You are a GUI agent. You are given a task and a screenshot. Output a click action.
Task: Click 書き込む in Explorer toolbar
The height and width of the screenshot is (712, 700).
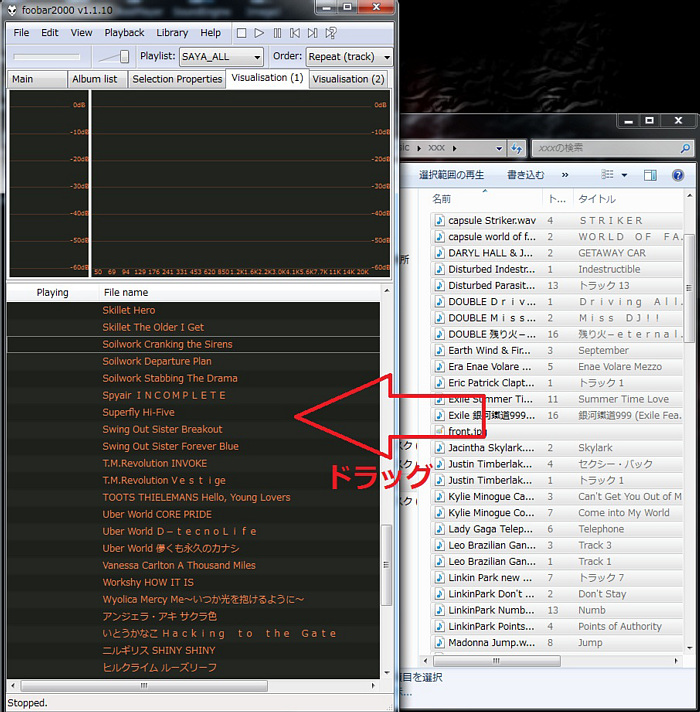(525, 175)
